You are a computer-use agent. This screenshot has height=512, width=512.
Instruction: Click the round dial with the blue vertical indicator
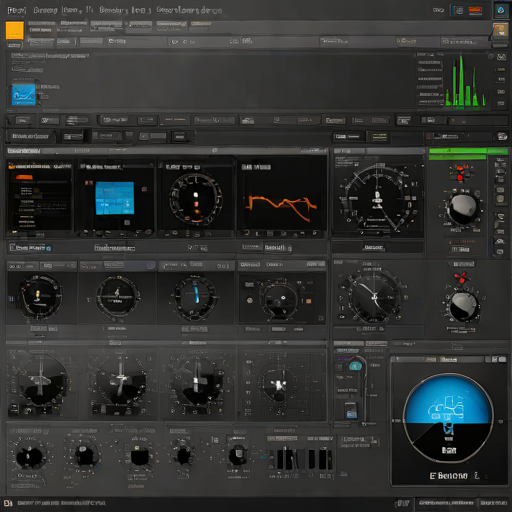click(196, 297)
